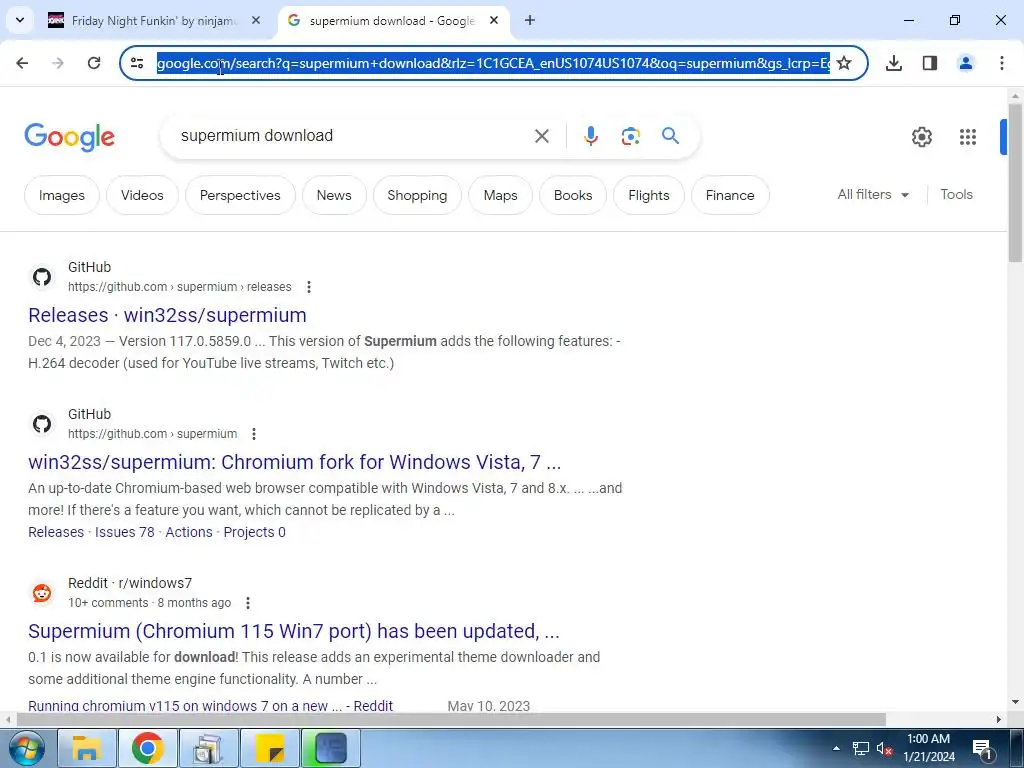
Task: Open Releases · win32ss/supermium result
Action: point(167,315)
